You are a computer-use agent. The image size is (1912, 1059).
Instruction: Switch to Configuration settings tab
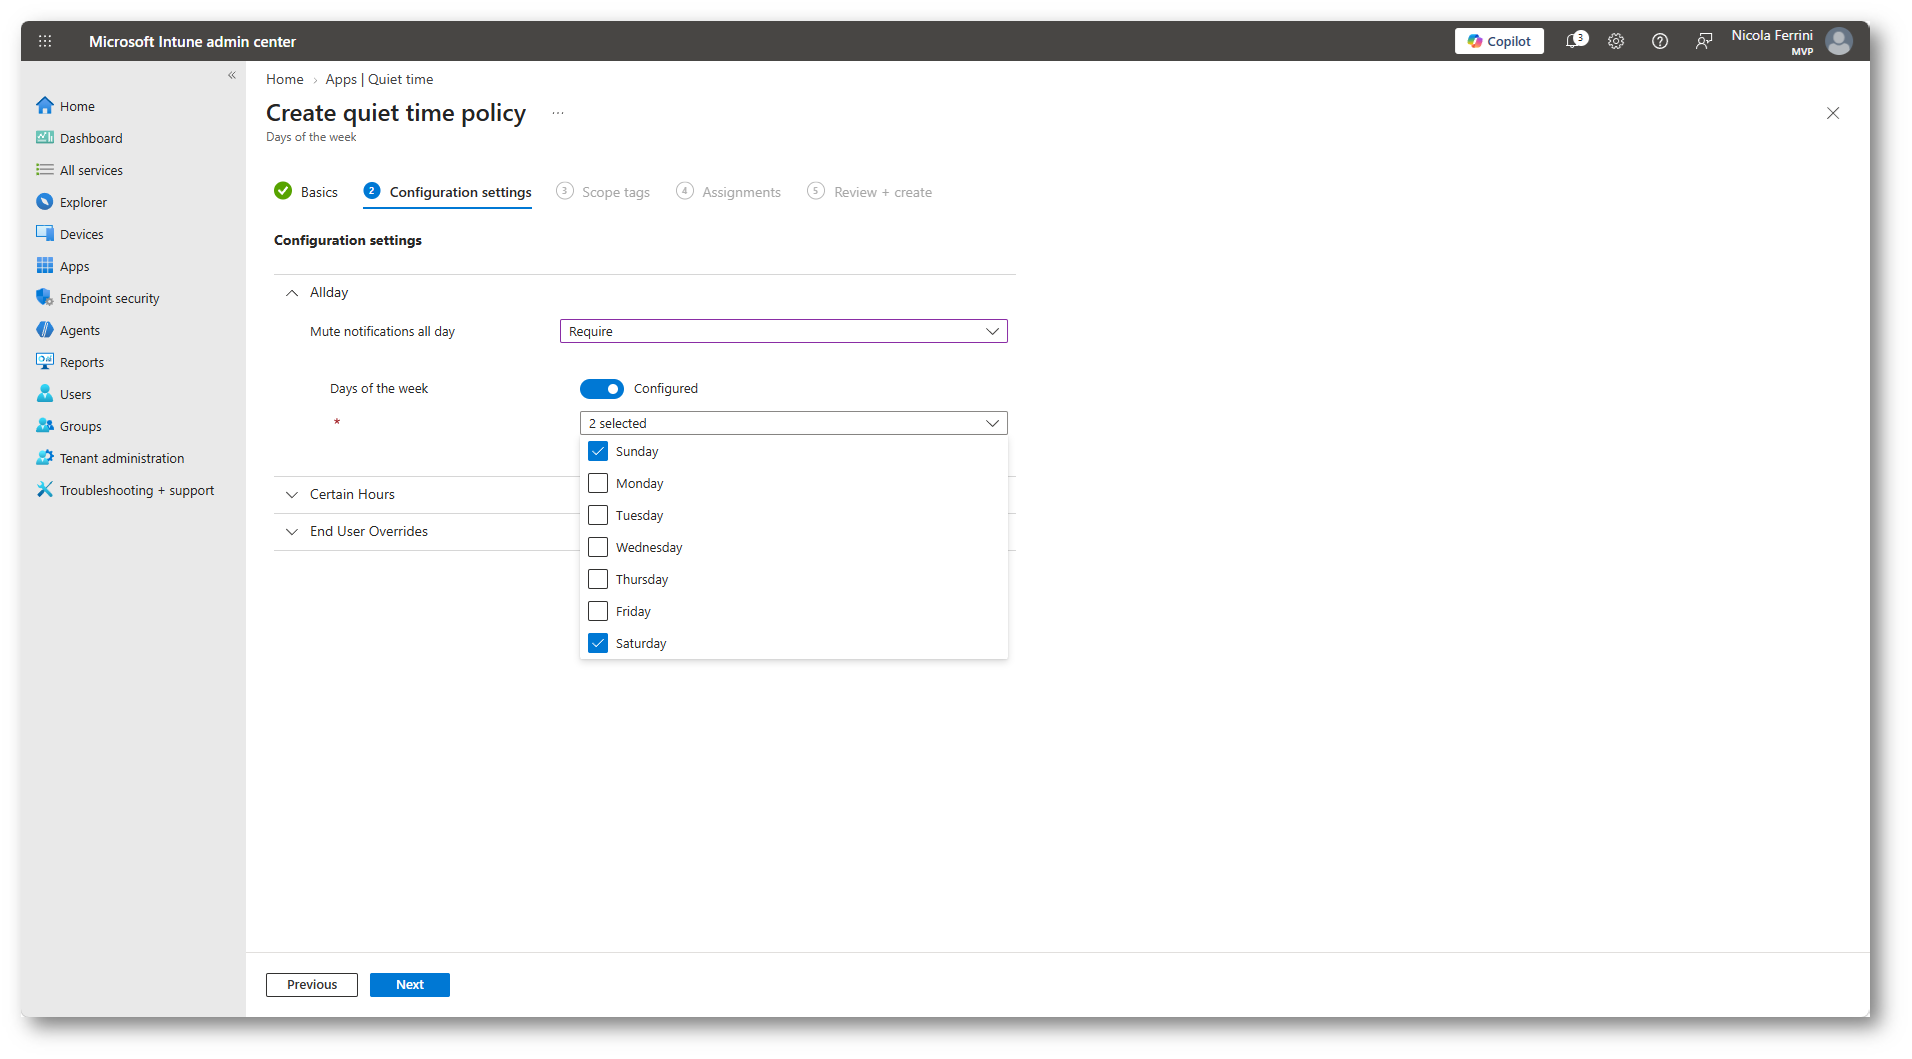(447, 192)
